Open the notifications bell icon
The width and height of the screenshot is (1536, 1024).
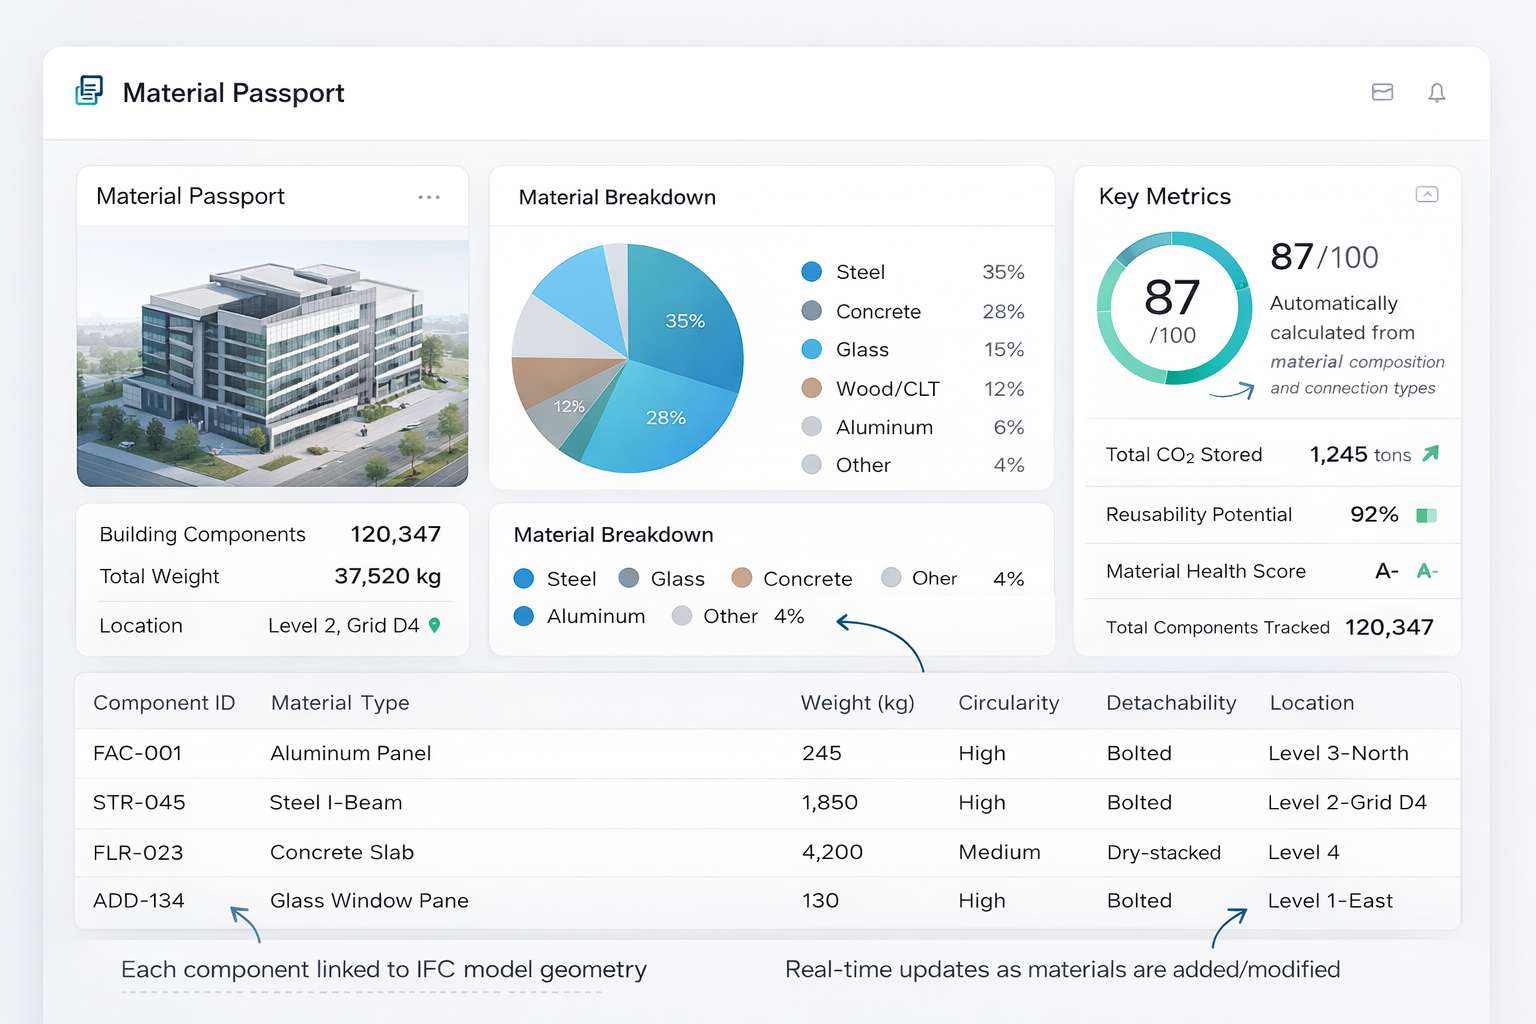pyautogui.click(x=1437, y=93)
